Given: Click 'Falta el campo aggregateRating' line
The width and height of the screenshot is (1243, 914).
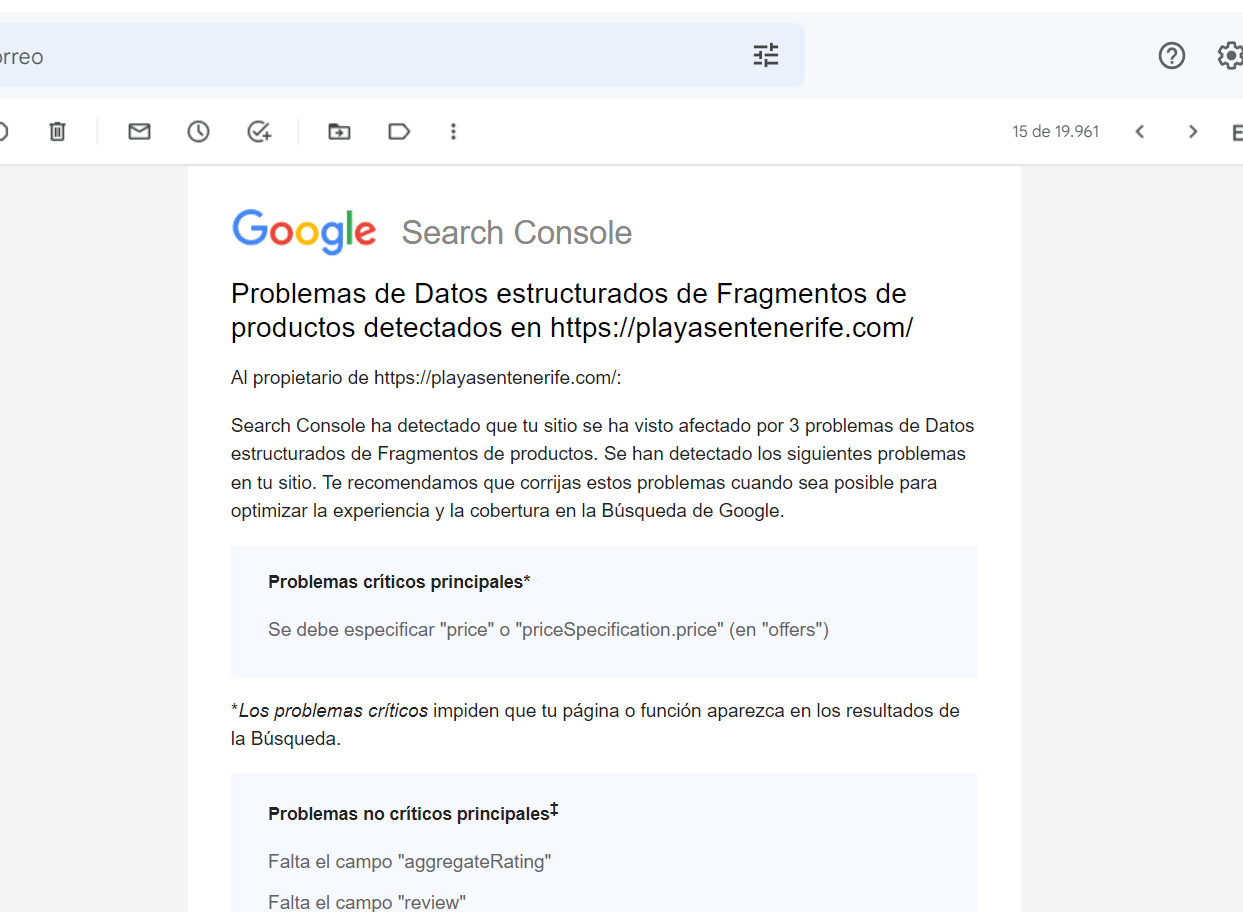Looking at the screenshot, I should coord(410,861).
